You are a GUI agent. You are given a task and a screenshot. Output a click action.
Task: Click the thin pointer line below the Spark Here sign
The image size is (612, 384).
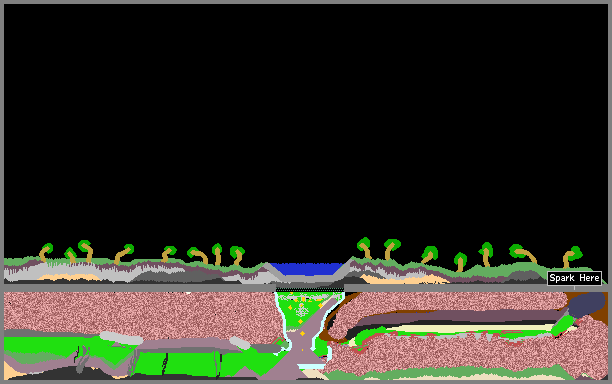coord(574,288)
